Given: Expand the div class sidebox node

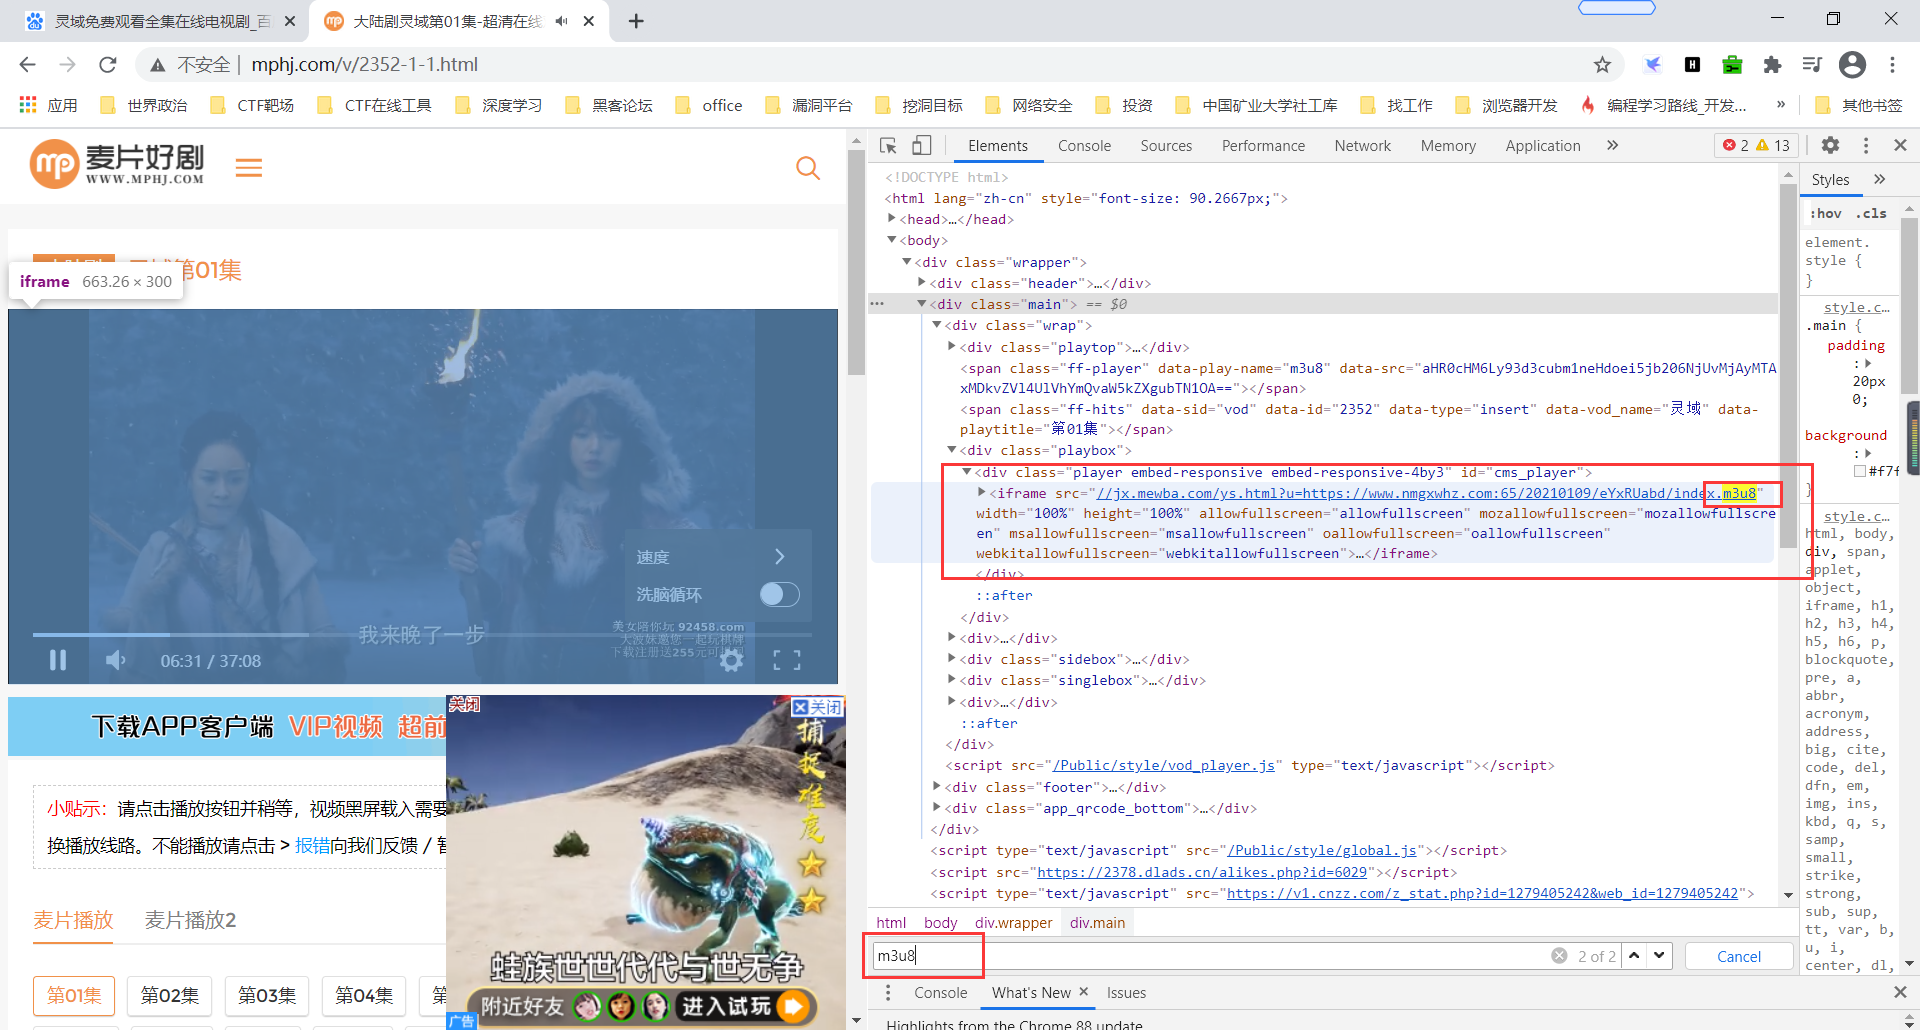Looking at the screenshot, I should 952,659.
